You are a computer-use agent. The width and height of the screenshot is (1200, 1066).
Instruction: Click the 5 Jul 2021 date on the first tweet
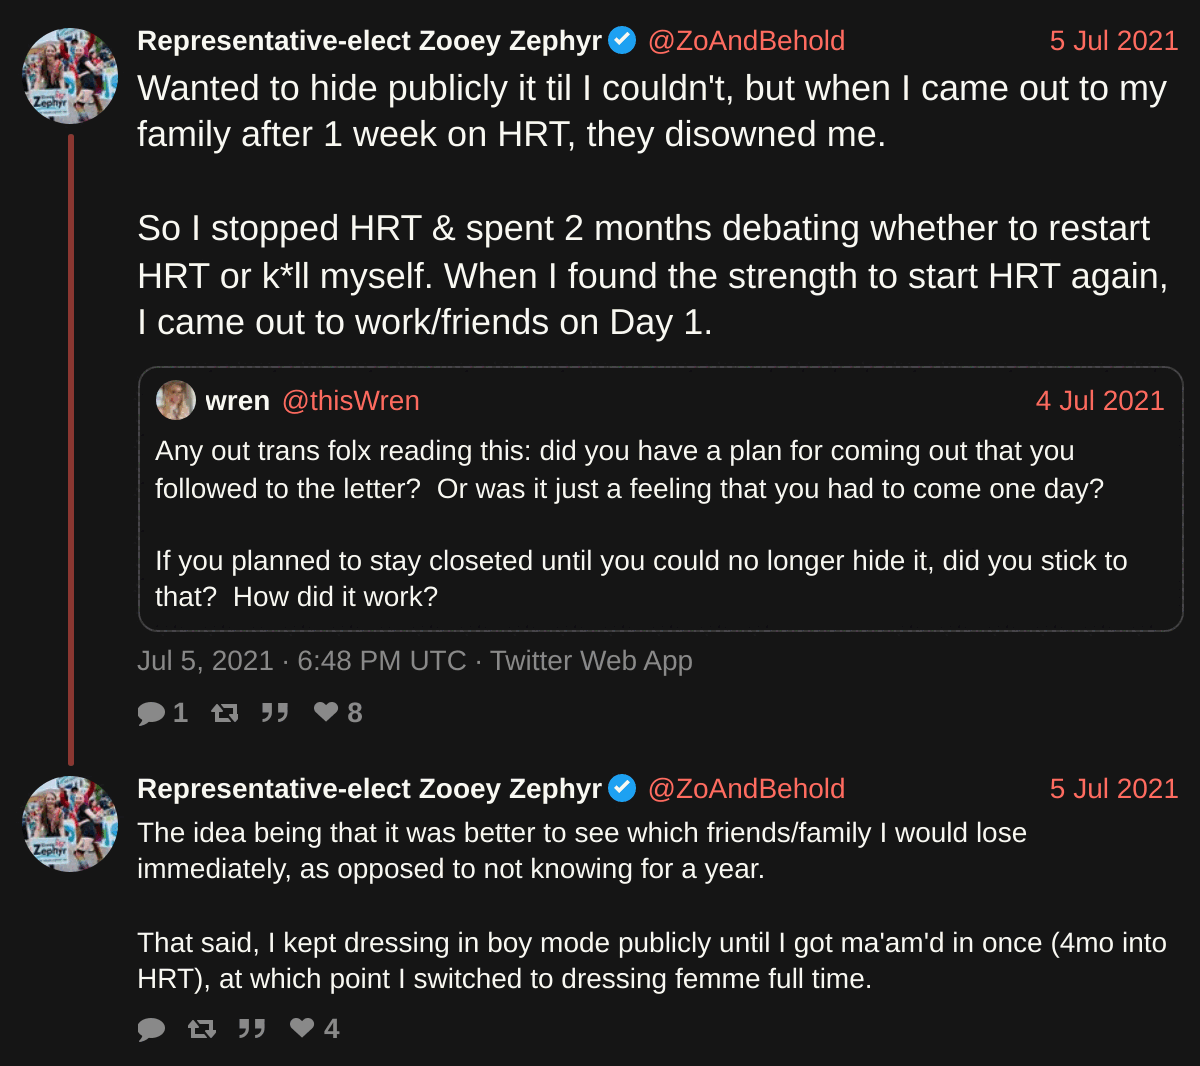[1114, 41]
